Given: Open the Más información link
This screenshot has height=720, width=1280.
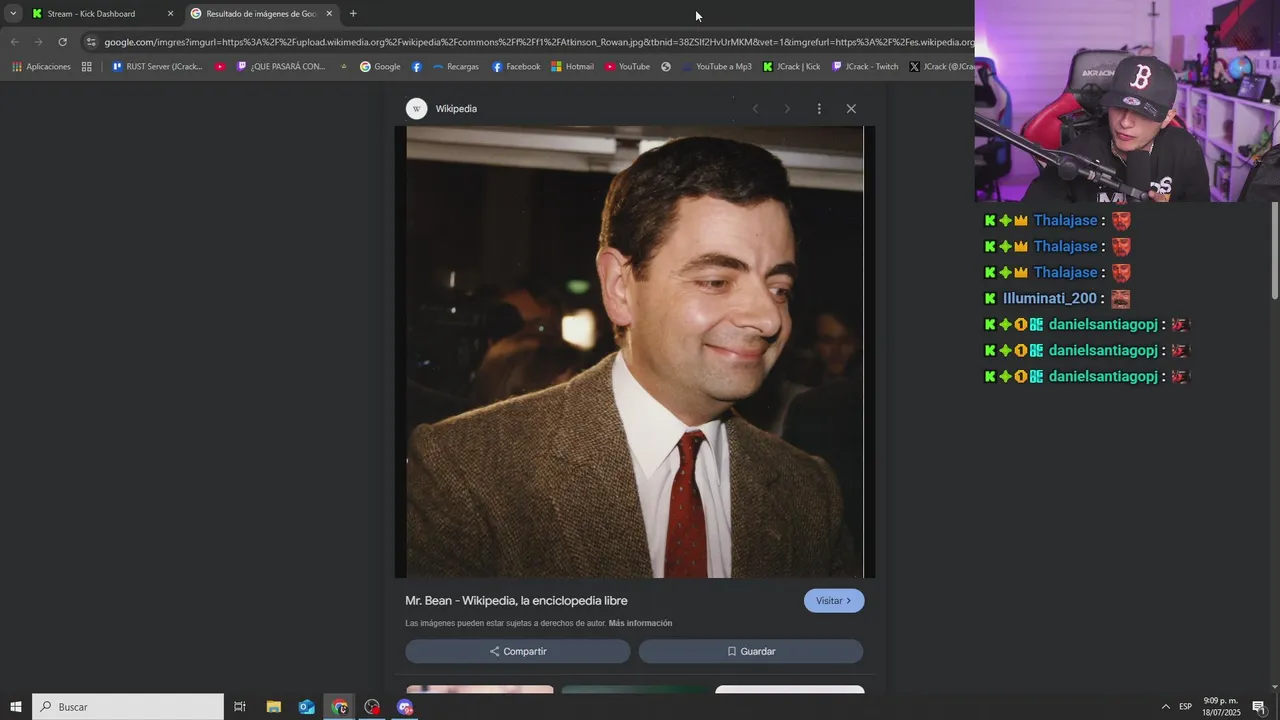Looking at the screenshot, I should point(640,623).
